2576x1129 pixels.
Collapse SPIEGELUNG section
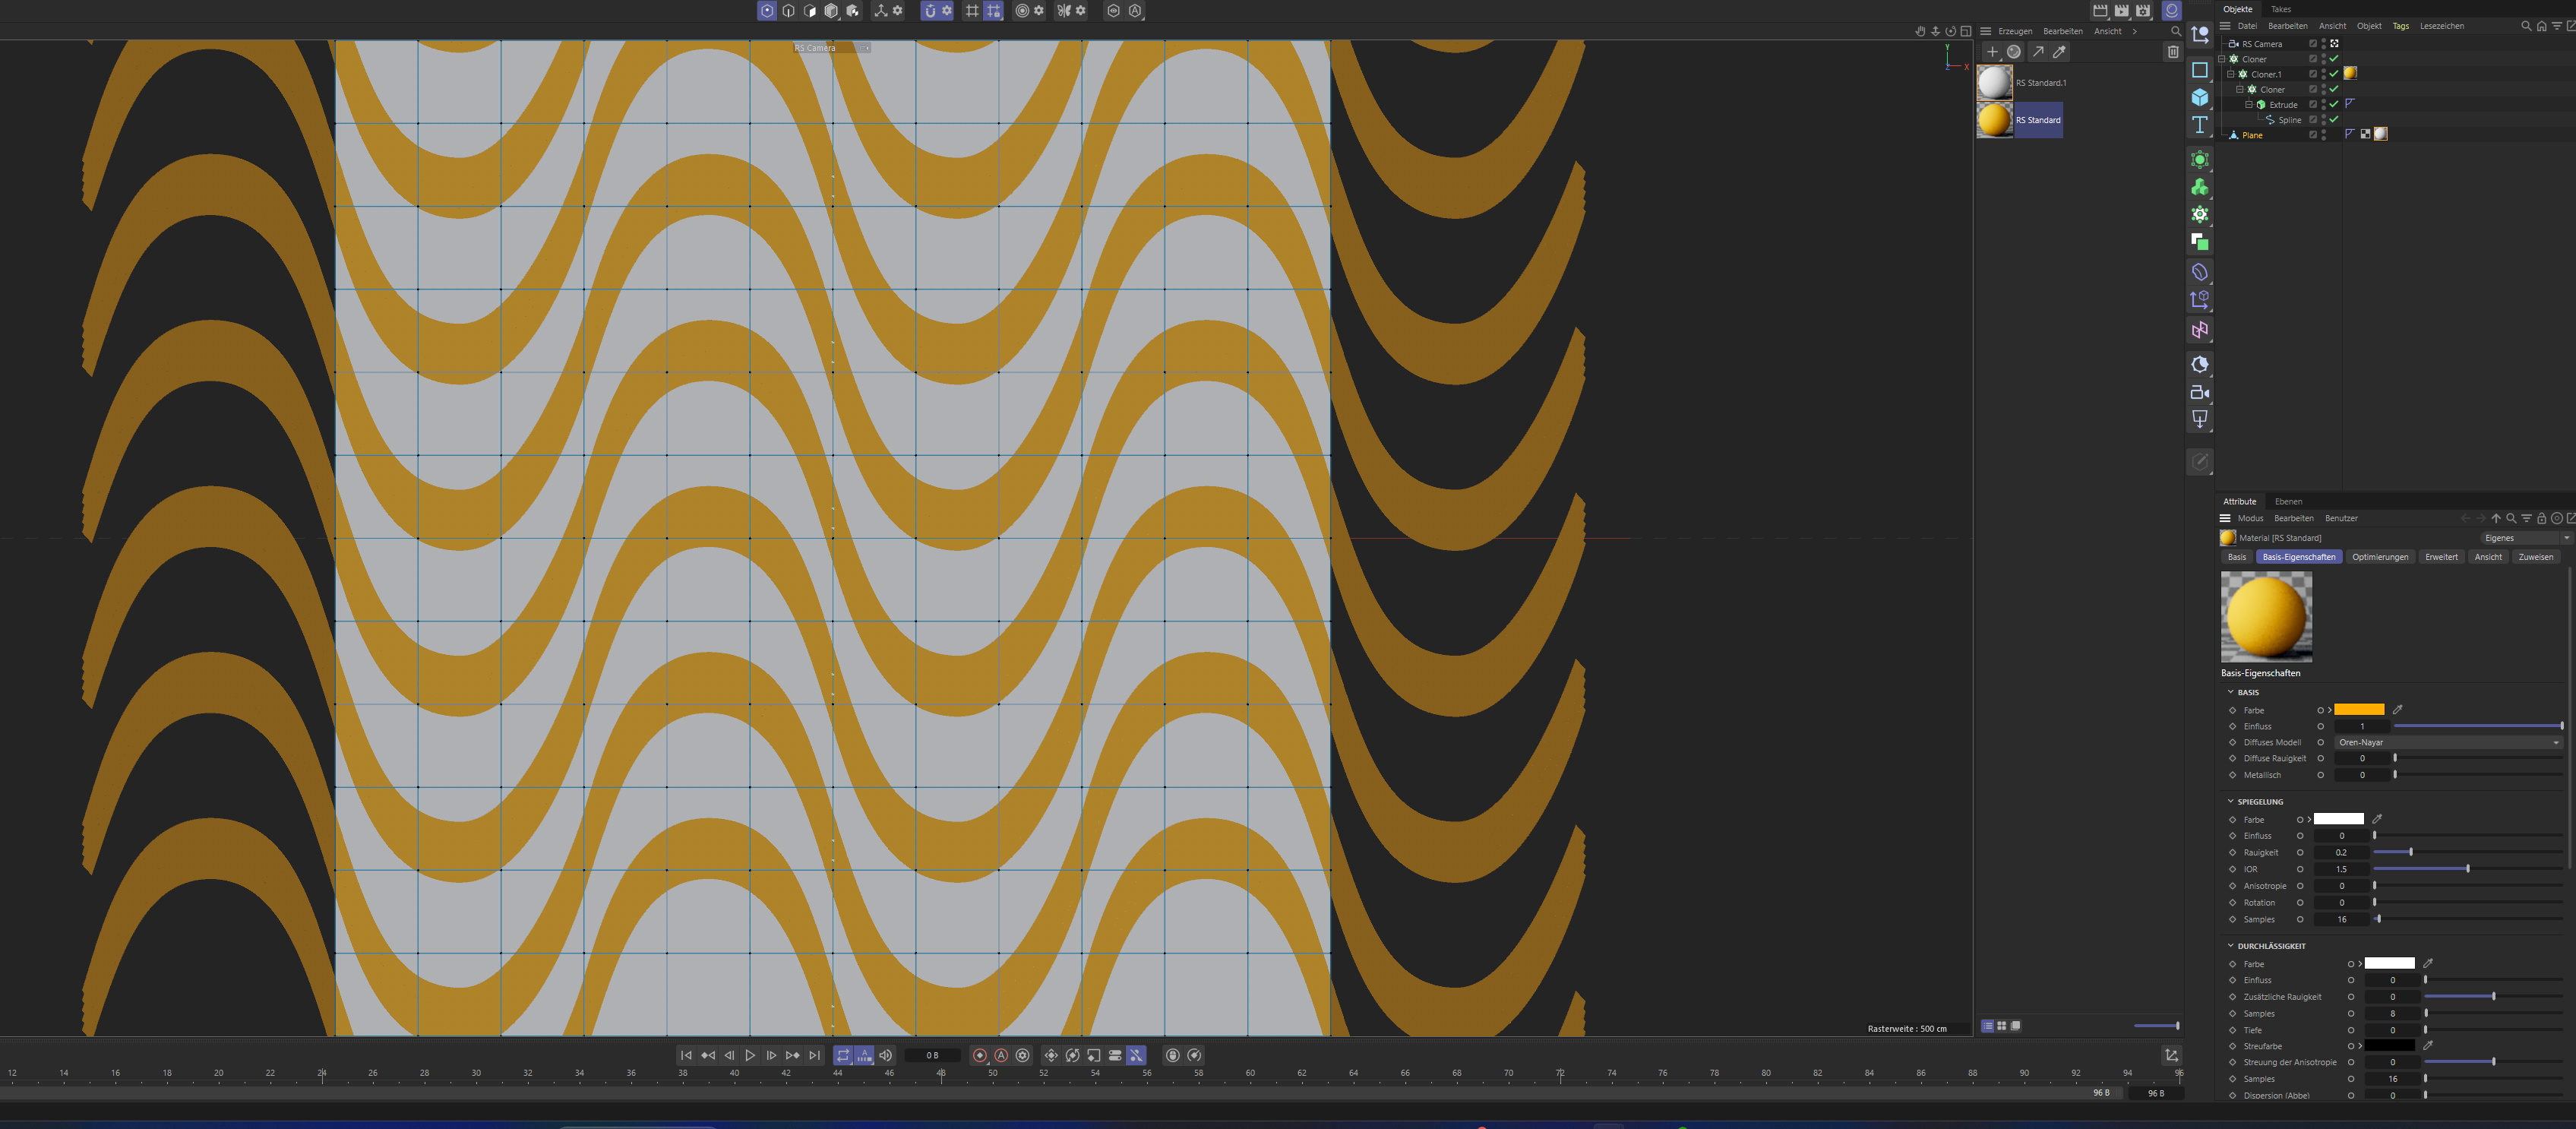tap(2230, 801)
